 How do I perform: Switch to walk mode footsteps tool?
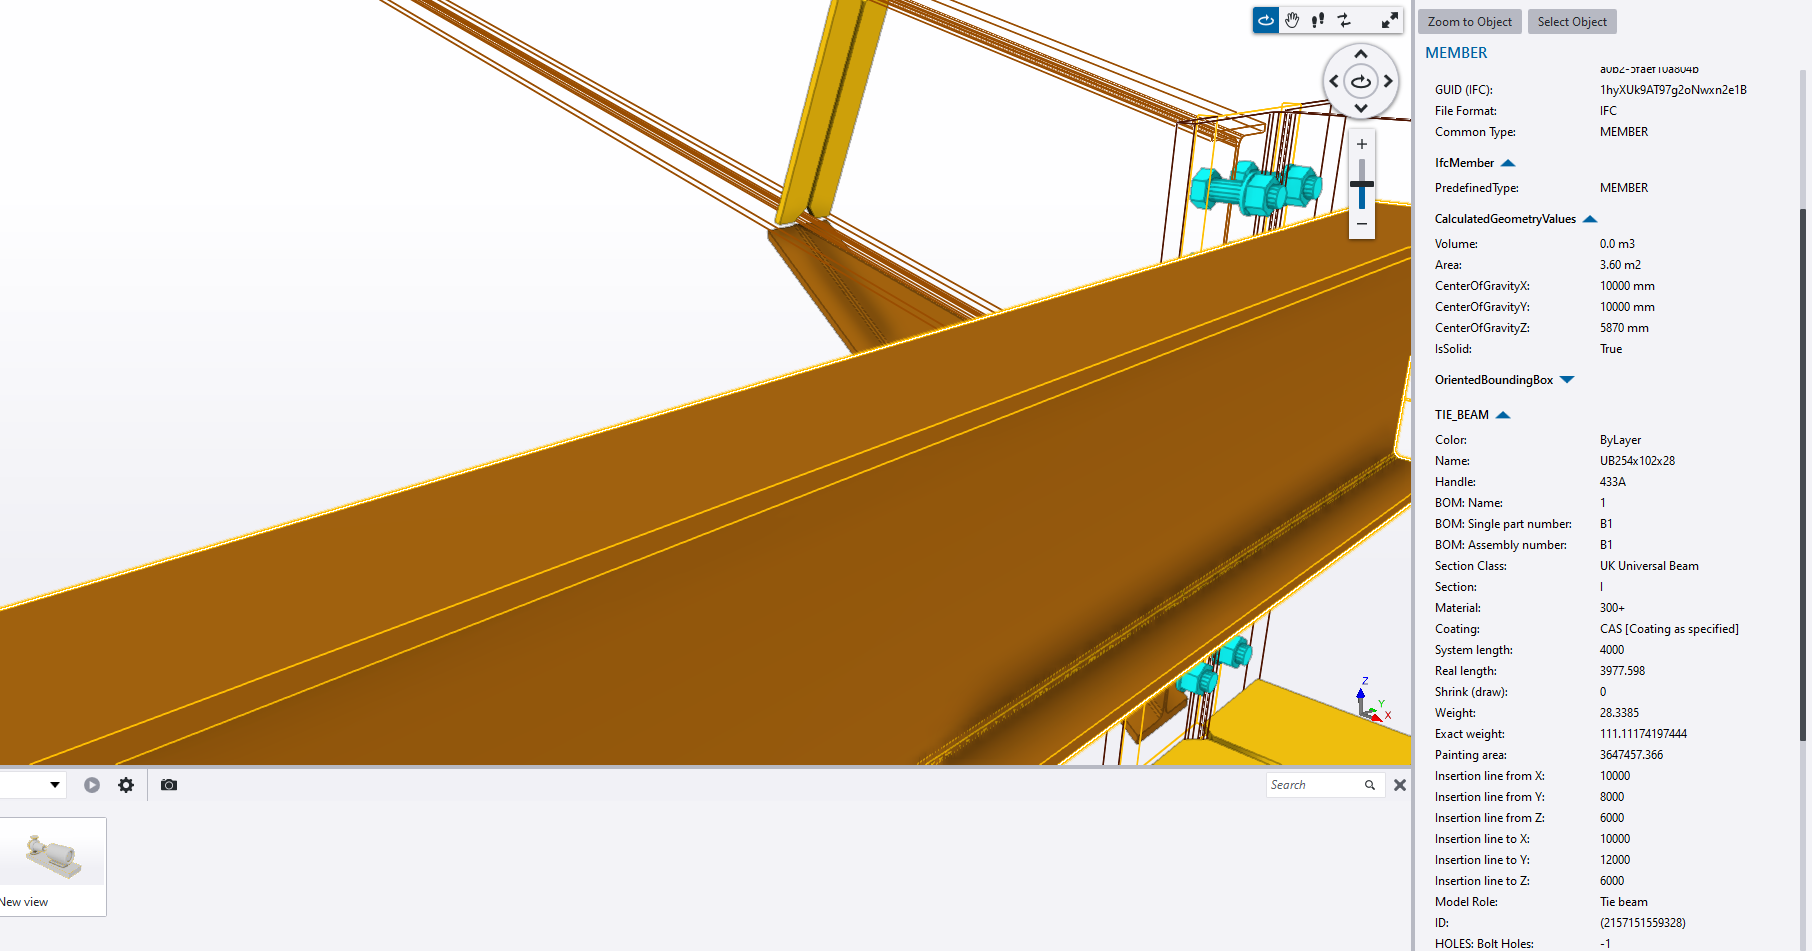tap(1318, 20)
